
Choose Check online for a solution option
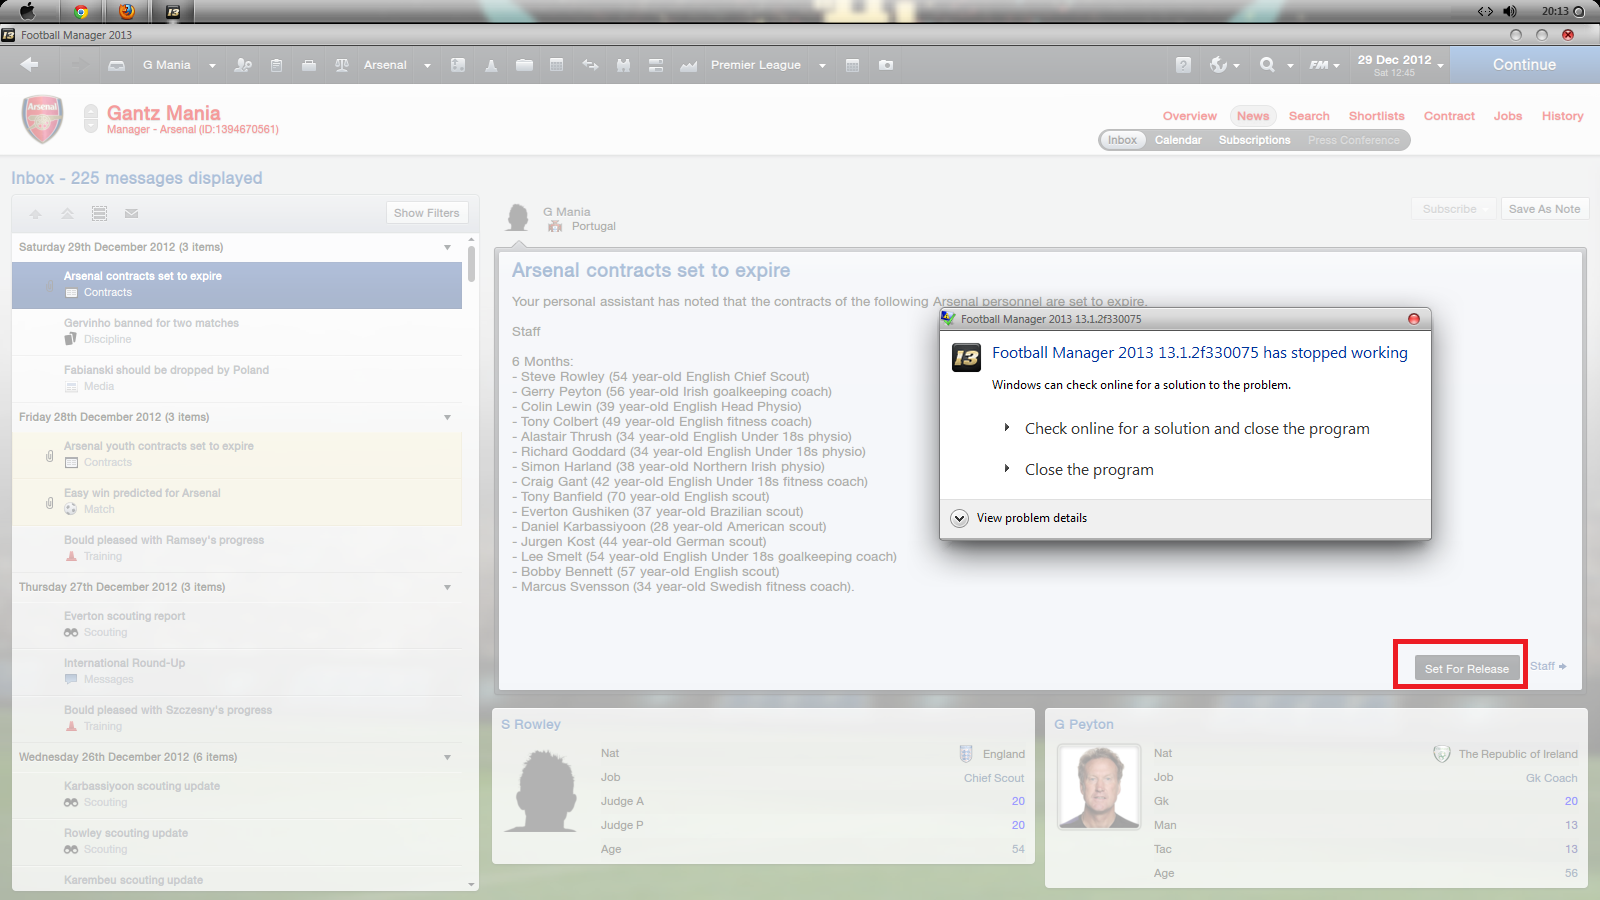coord(1197,429)
